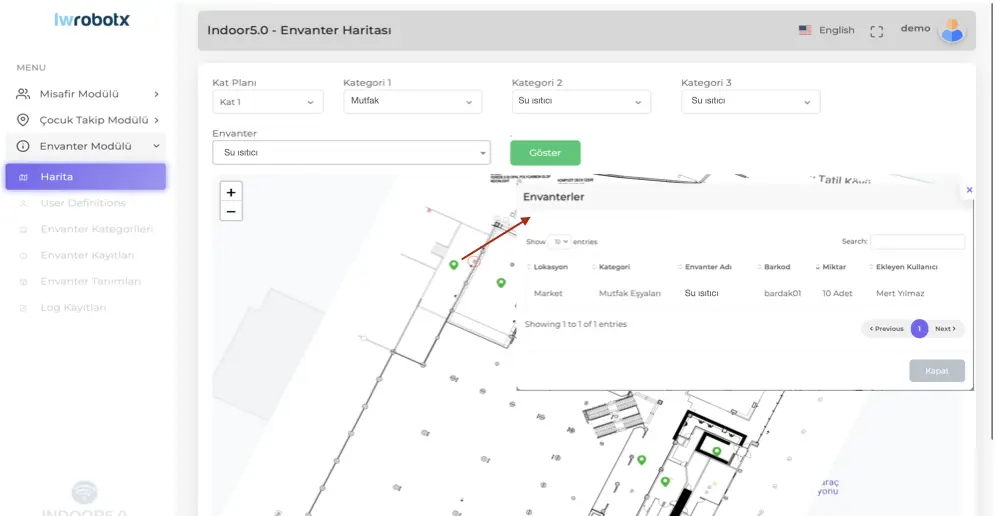
Task: Open the Envanter Su ısıtıcı dropdown
Action: (351, 153)
